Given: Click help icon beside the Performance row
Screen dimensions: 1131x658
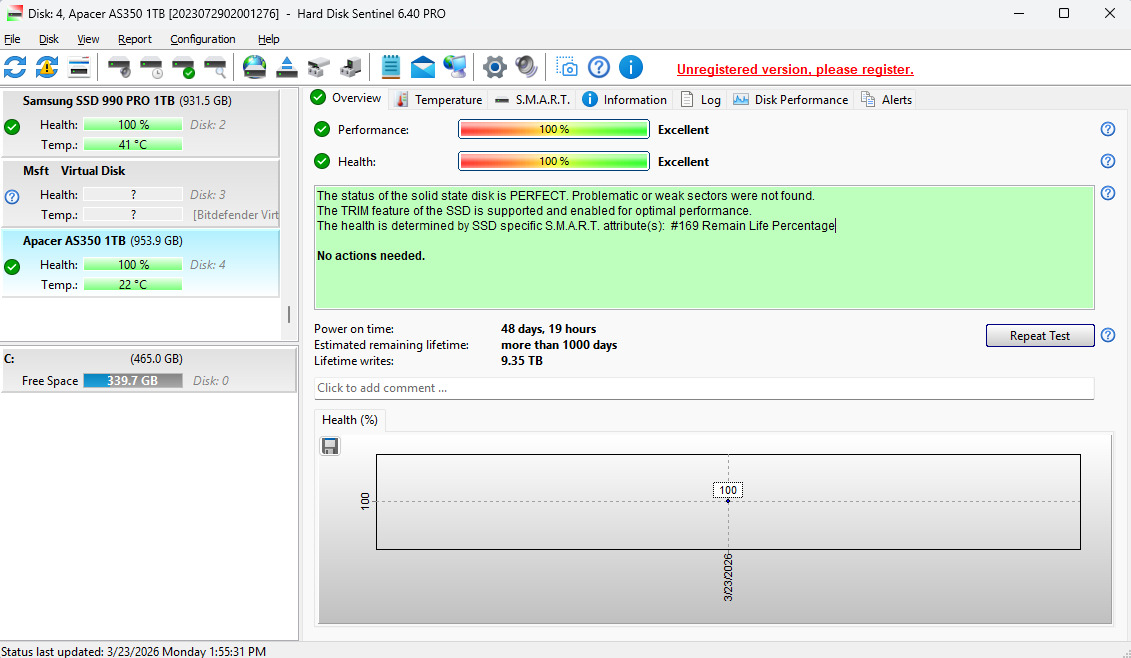Looking at the screenshot, I should tap(1108, 129).
